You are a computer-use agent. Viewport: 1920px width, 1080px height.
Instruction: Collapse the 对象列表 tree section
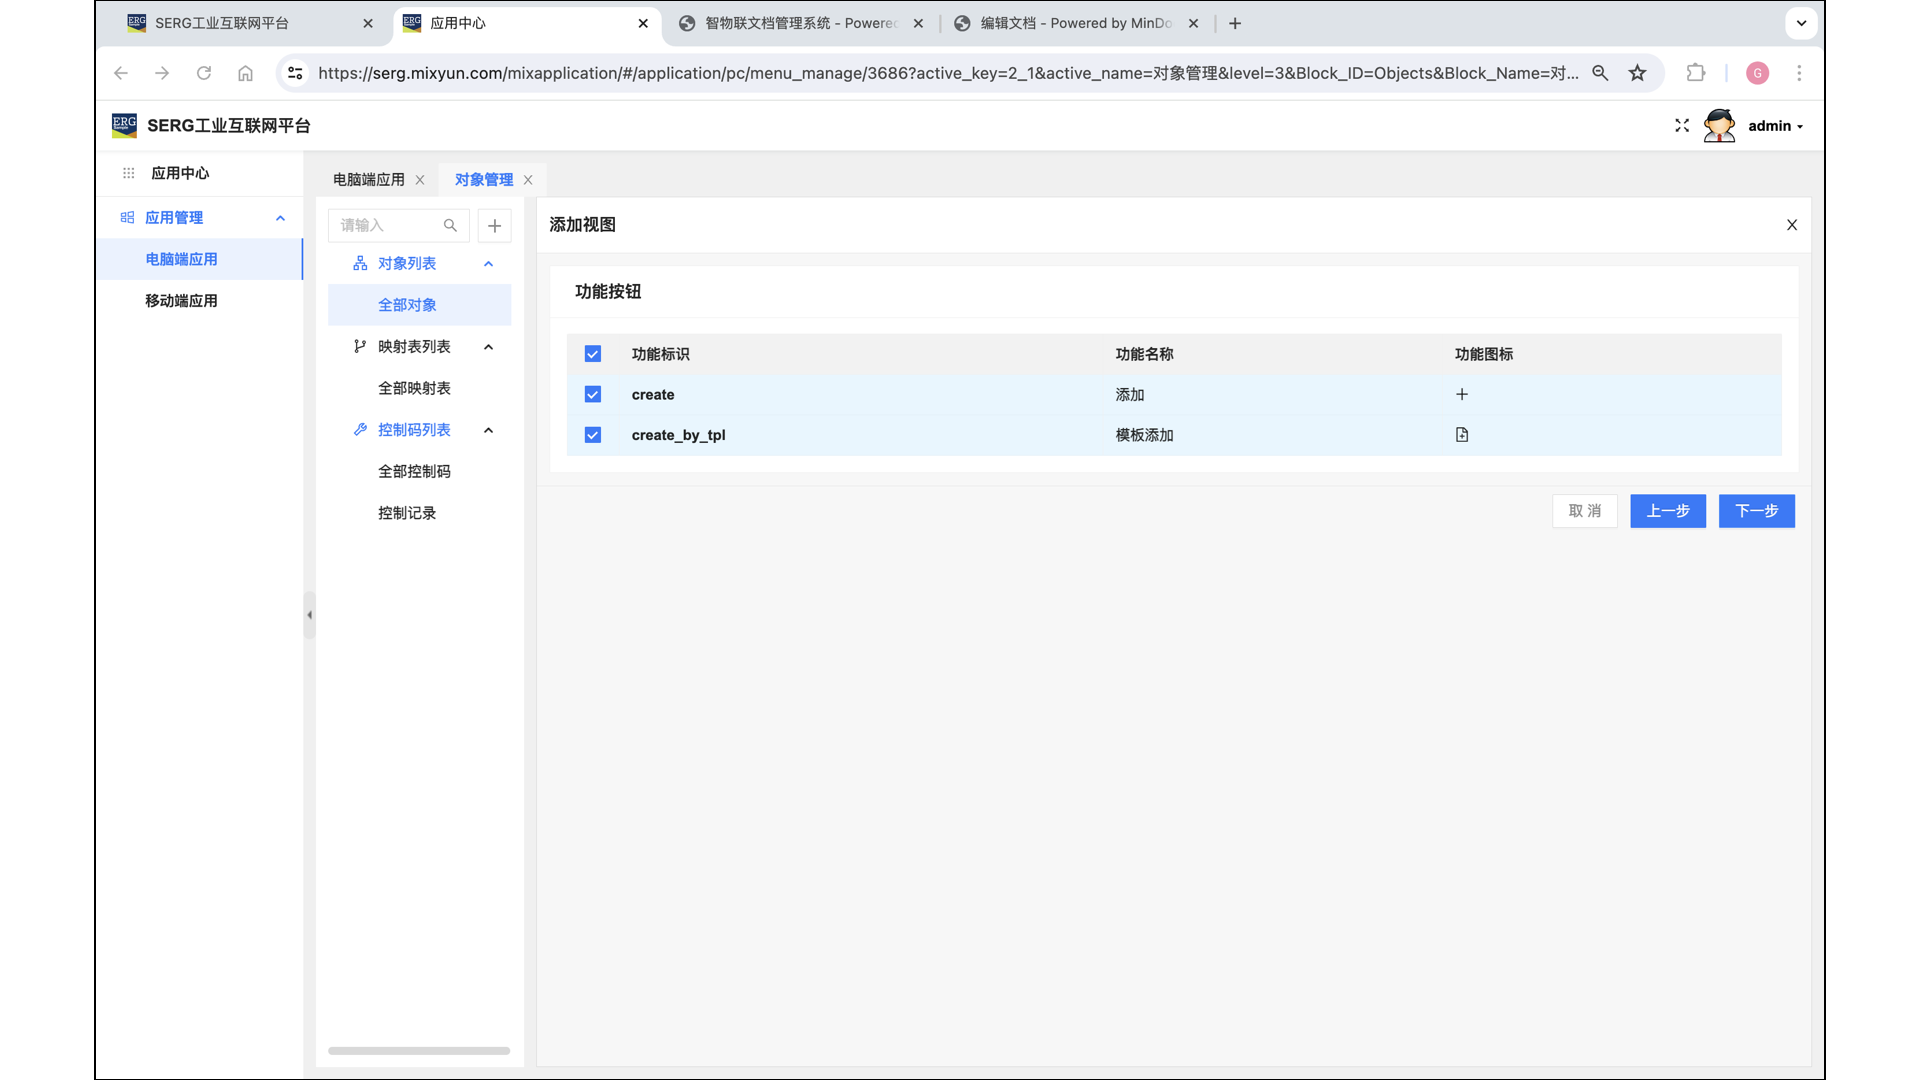pyautogui.click(x=489, y=264)
